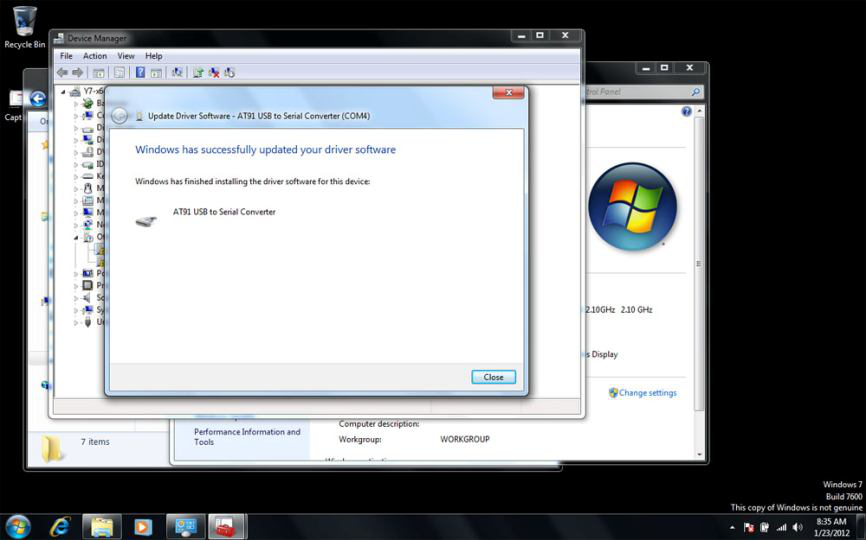Open the Action menu

(x=95, y=56)
